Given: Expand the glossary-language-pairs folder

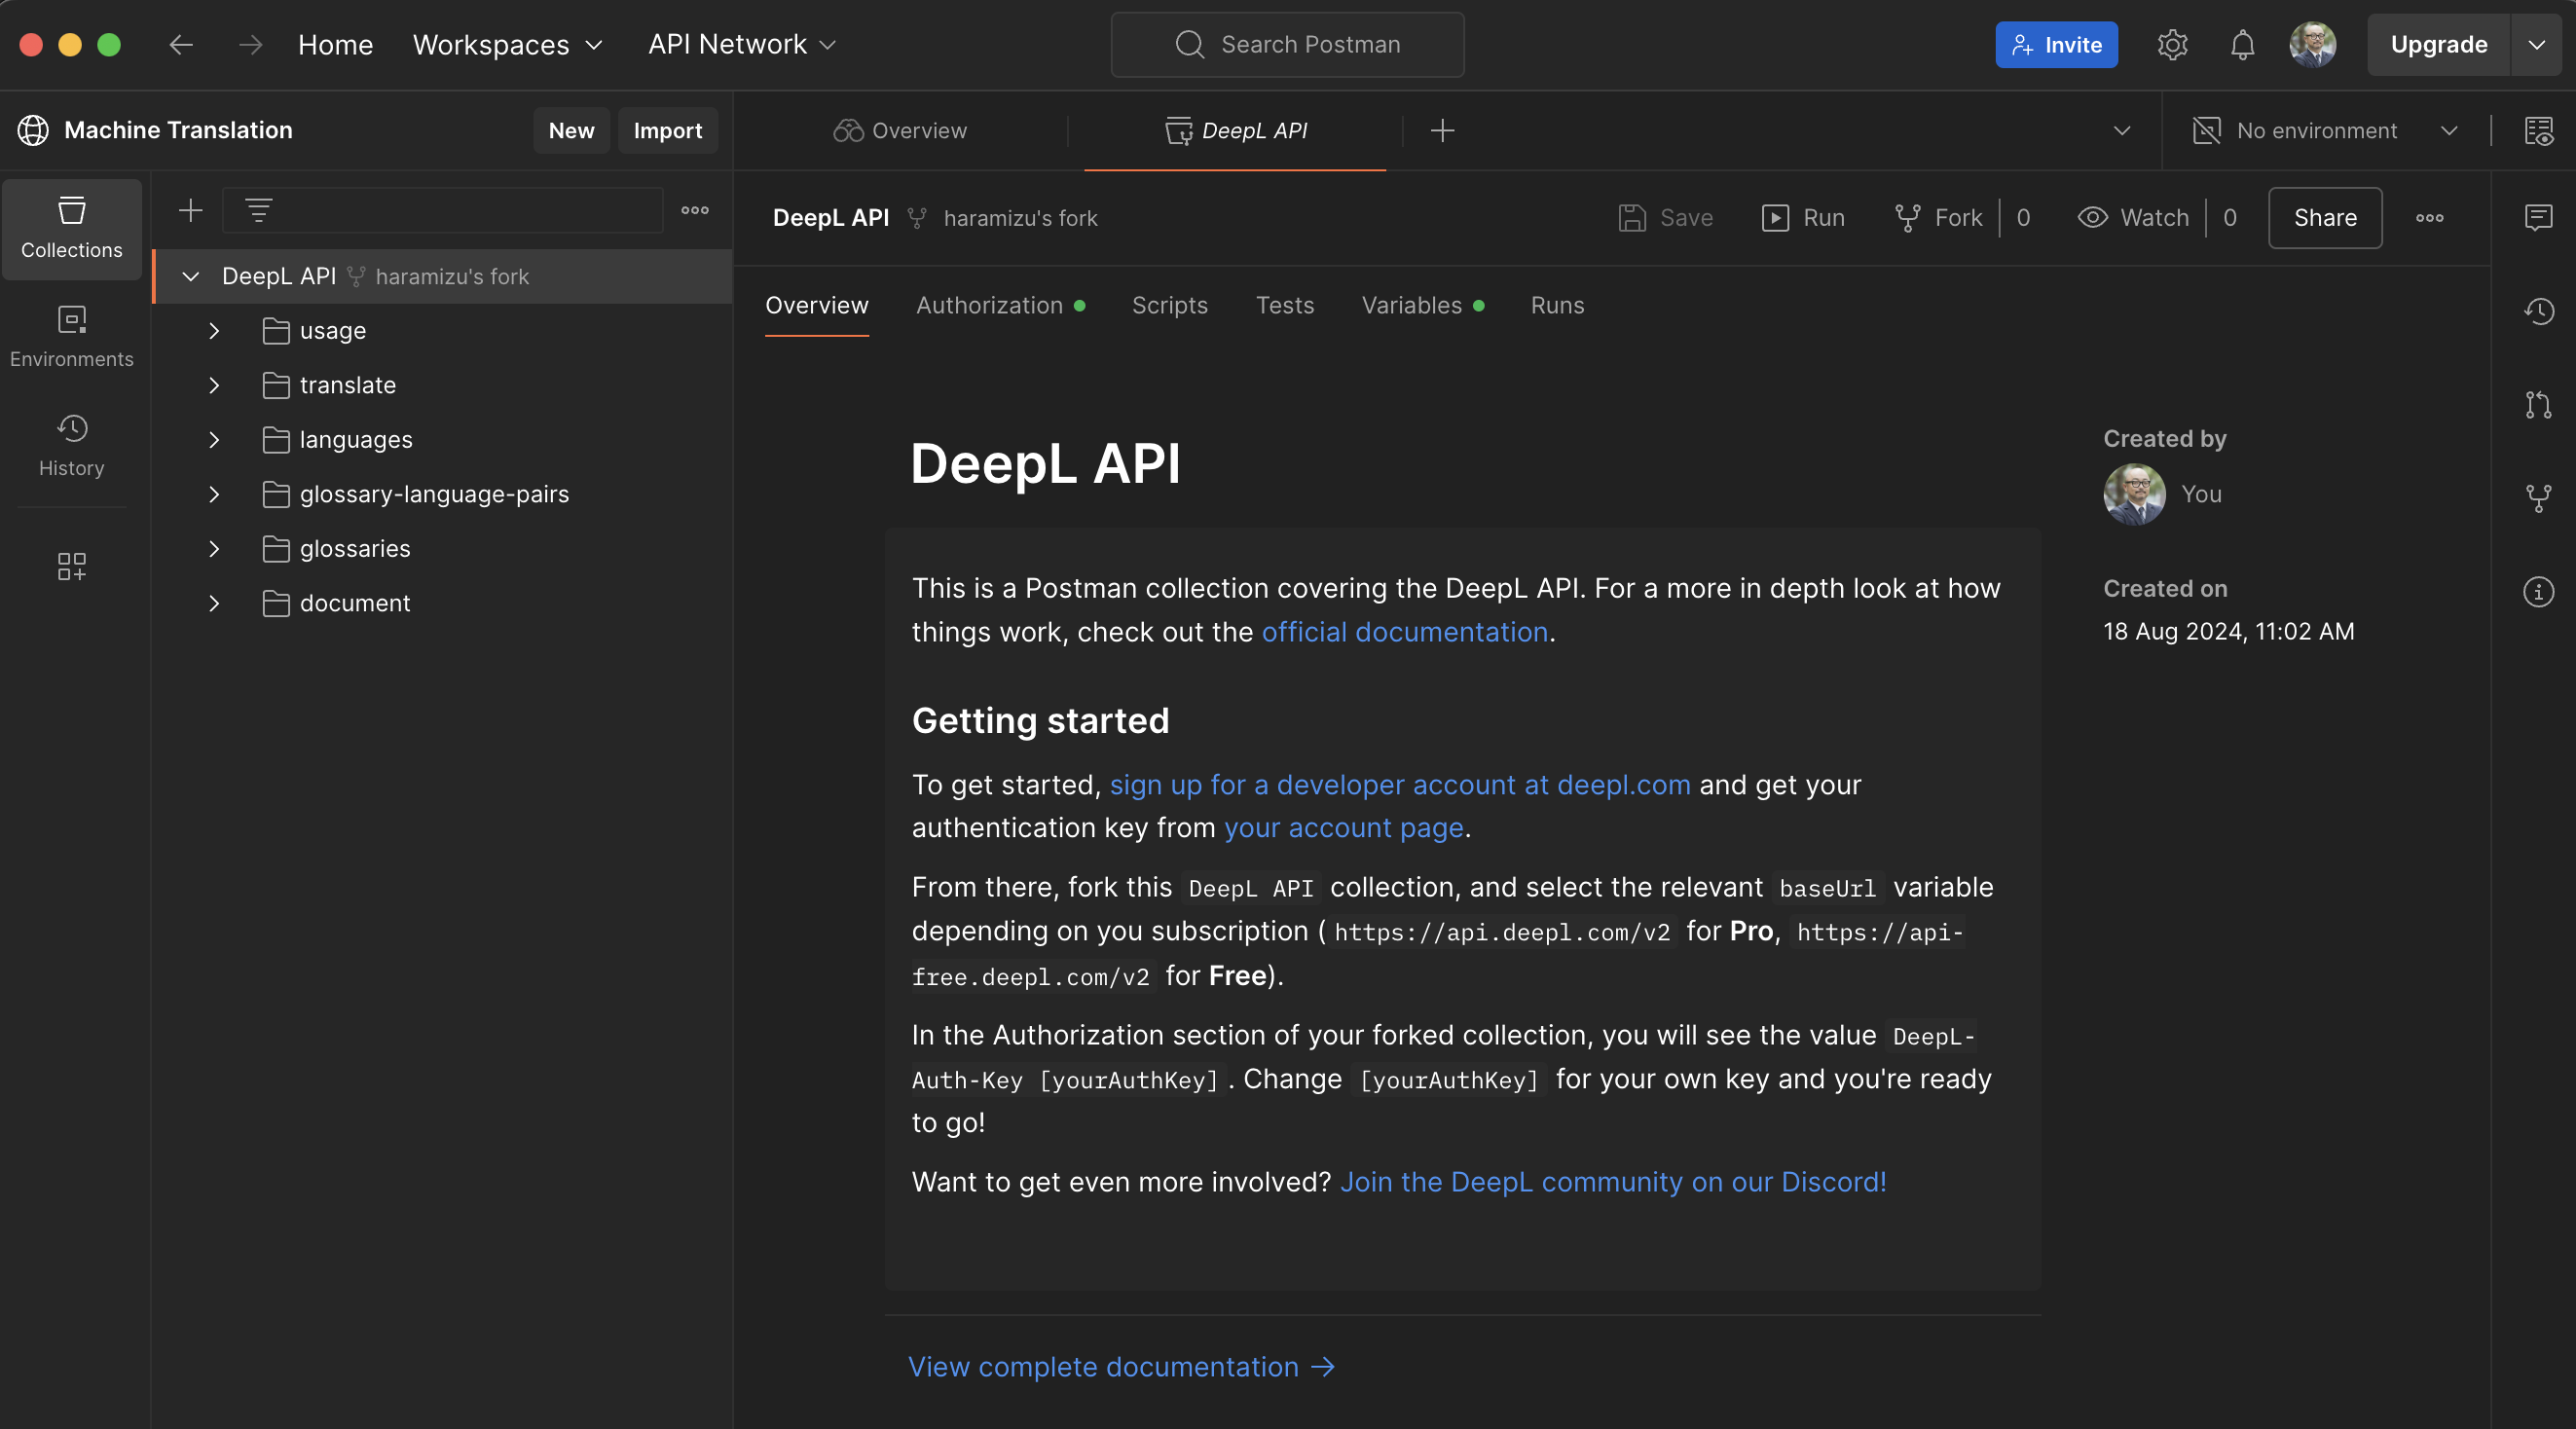Looking at the screenshot, I should point(213,494).
